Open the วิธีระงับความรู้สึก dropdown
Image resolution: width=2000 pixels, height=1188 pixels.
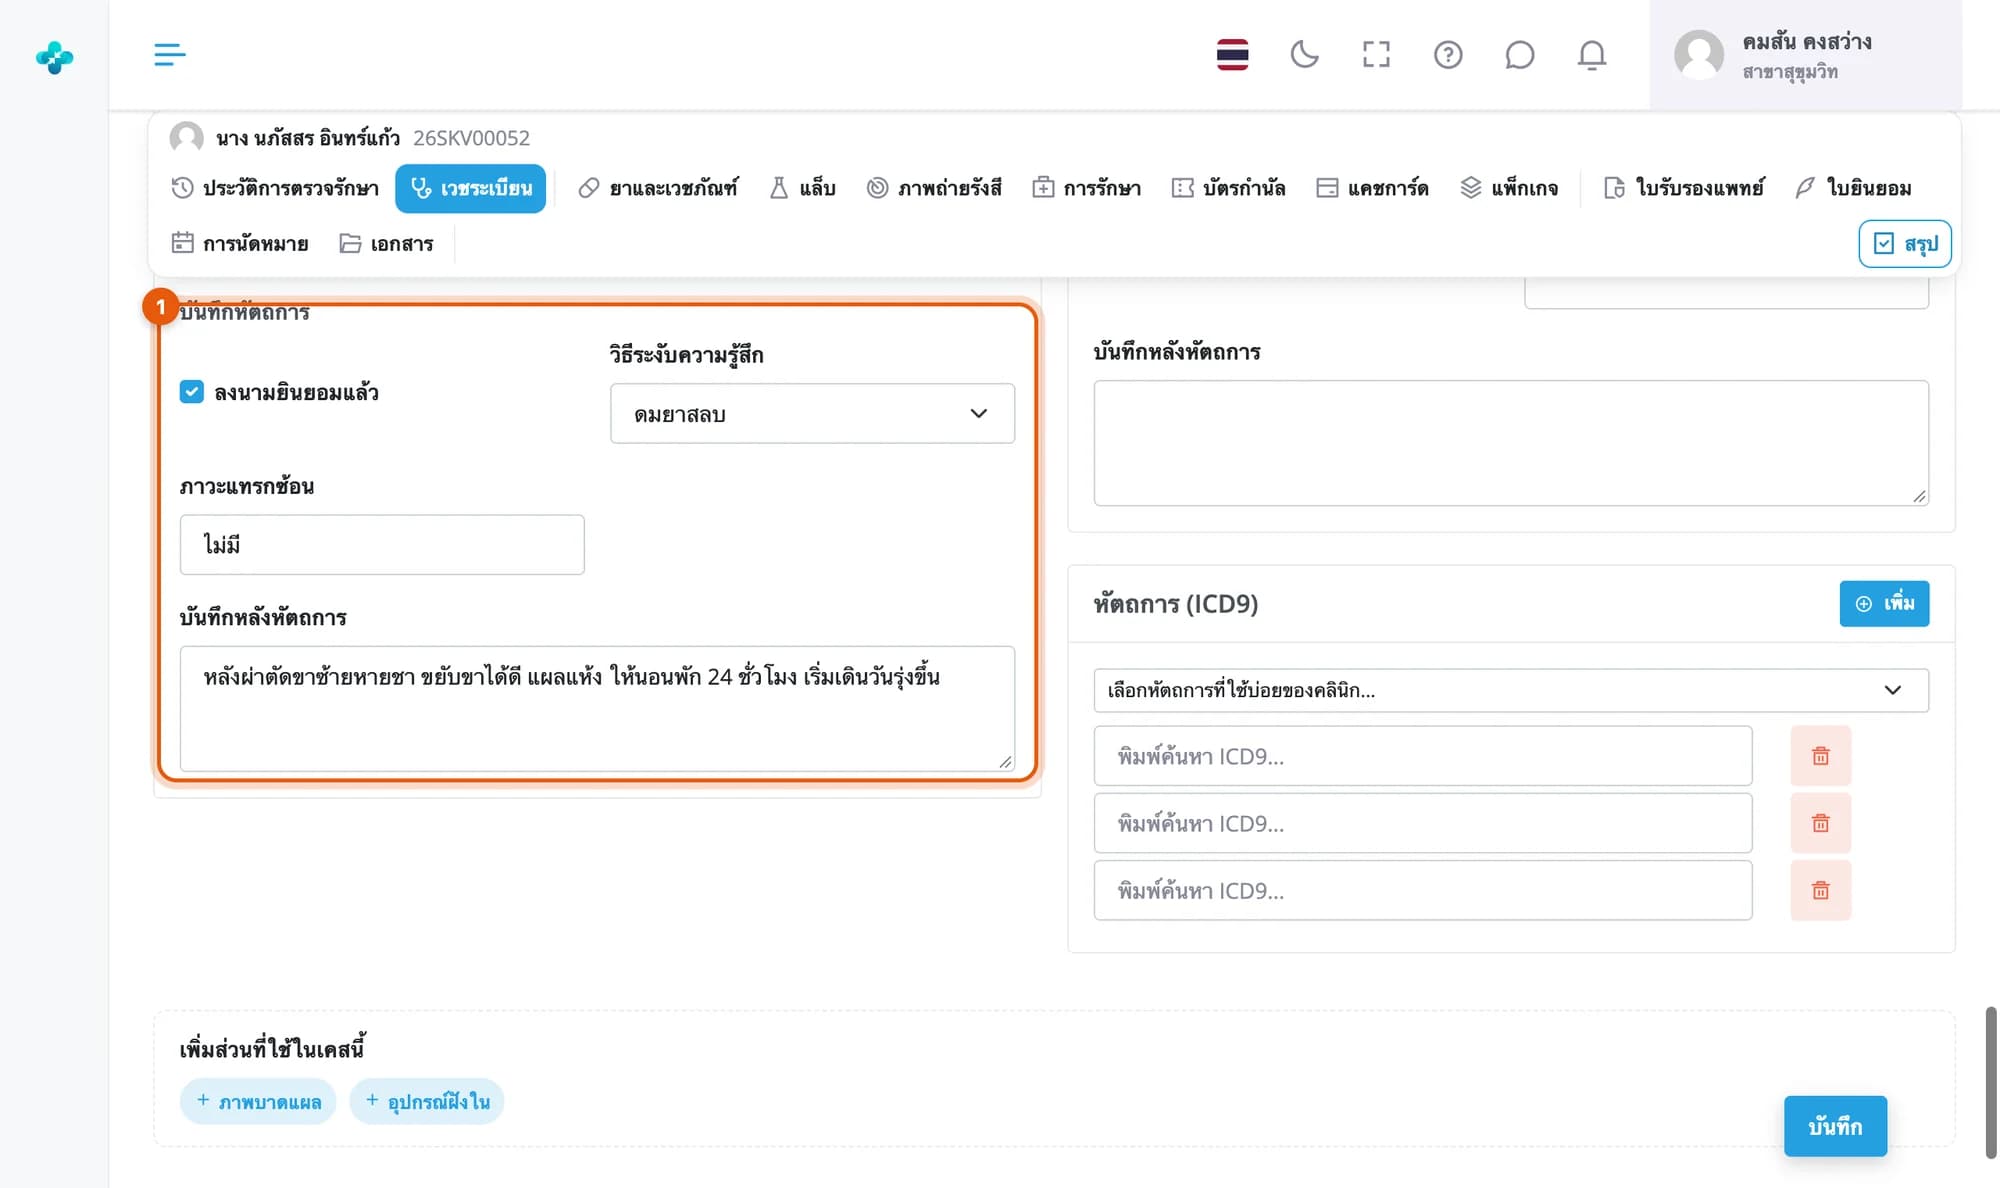(x=812, y=413)
